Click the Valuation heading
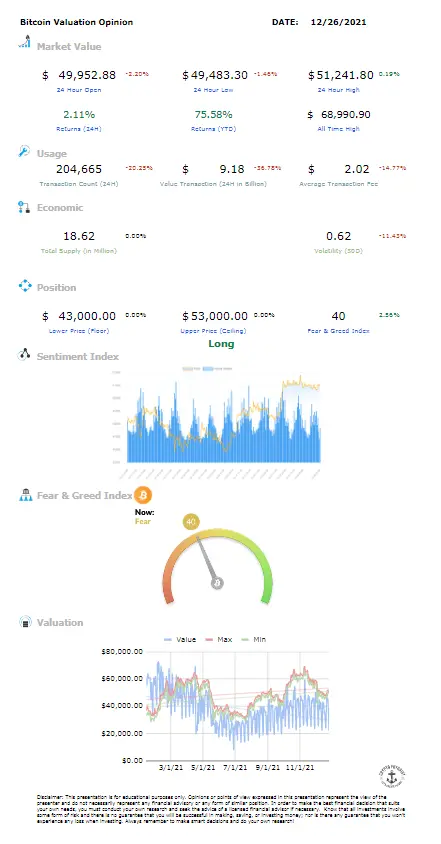This screenshot has width=441, height=844. pyautogui.click(x=60, y=622)
